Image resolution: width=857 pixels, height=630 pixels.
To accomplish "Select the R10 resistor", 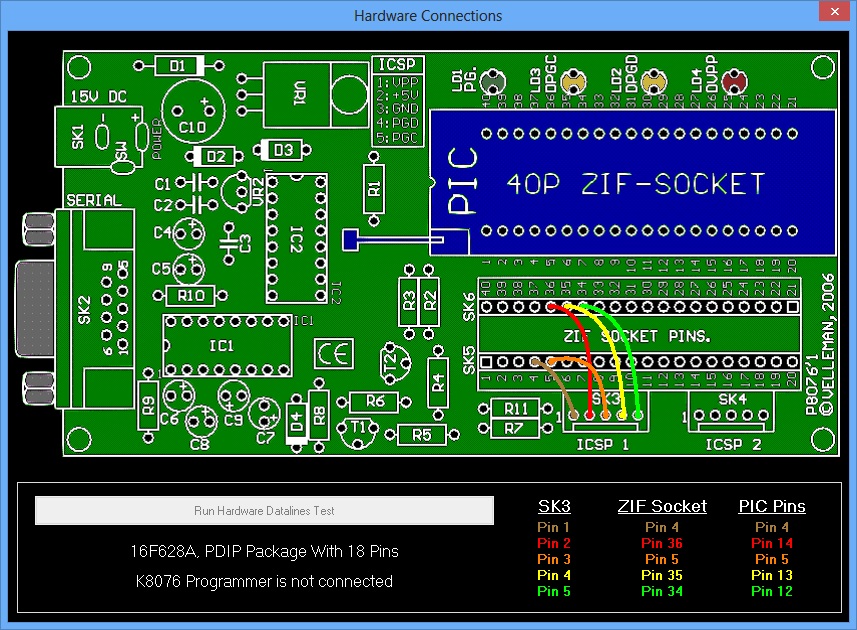I will (190, 296).
